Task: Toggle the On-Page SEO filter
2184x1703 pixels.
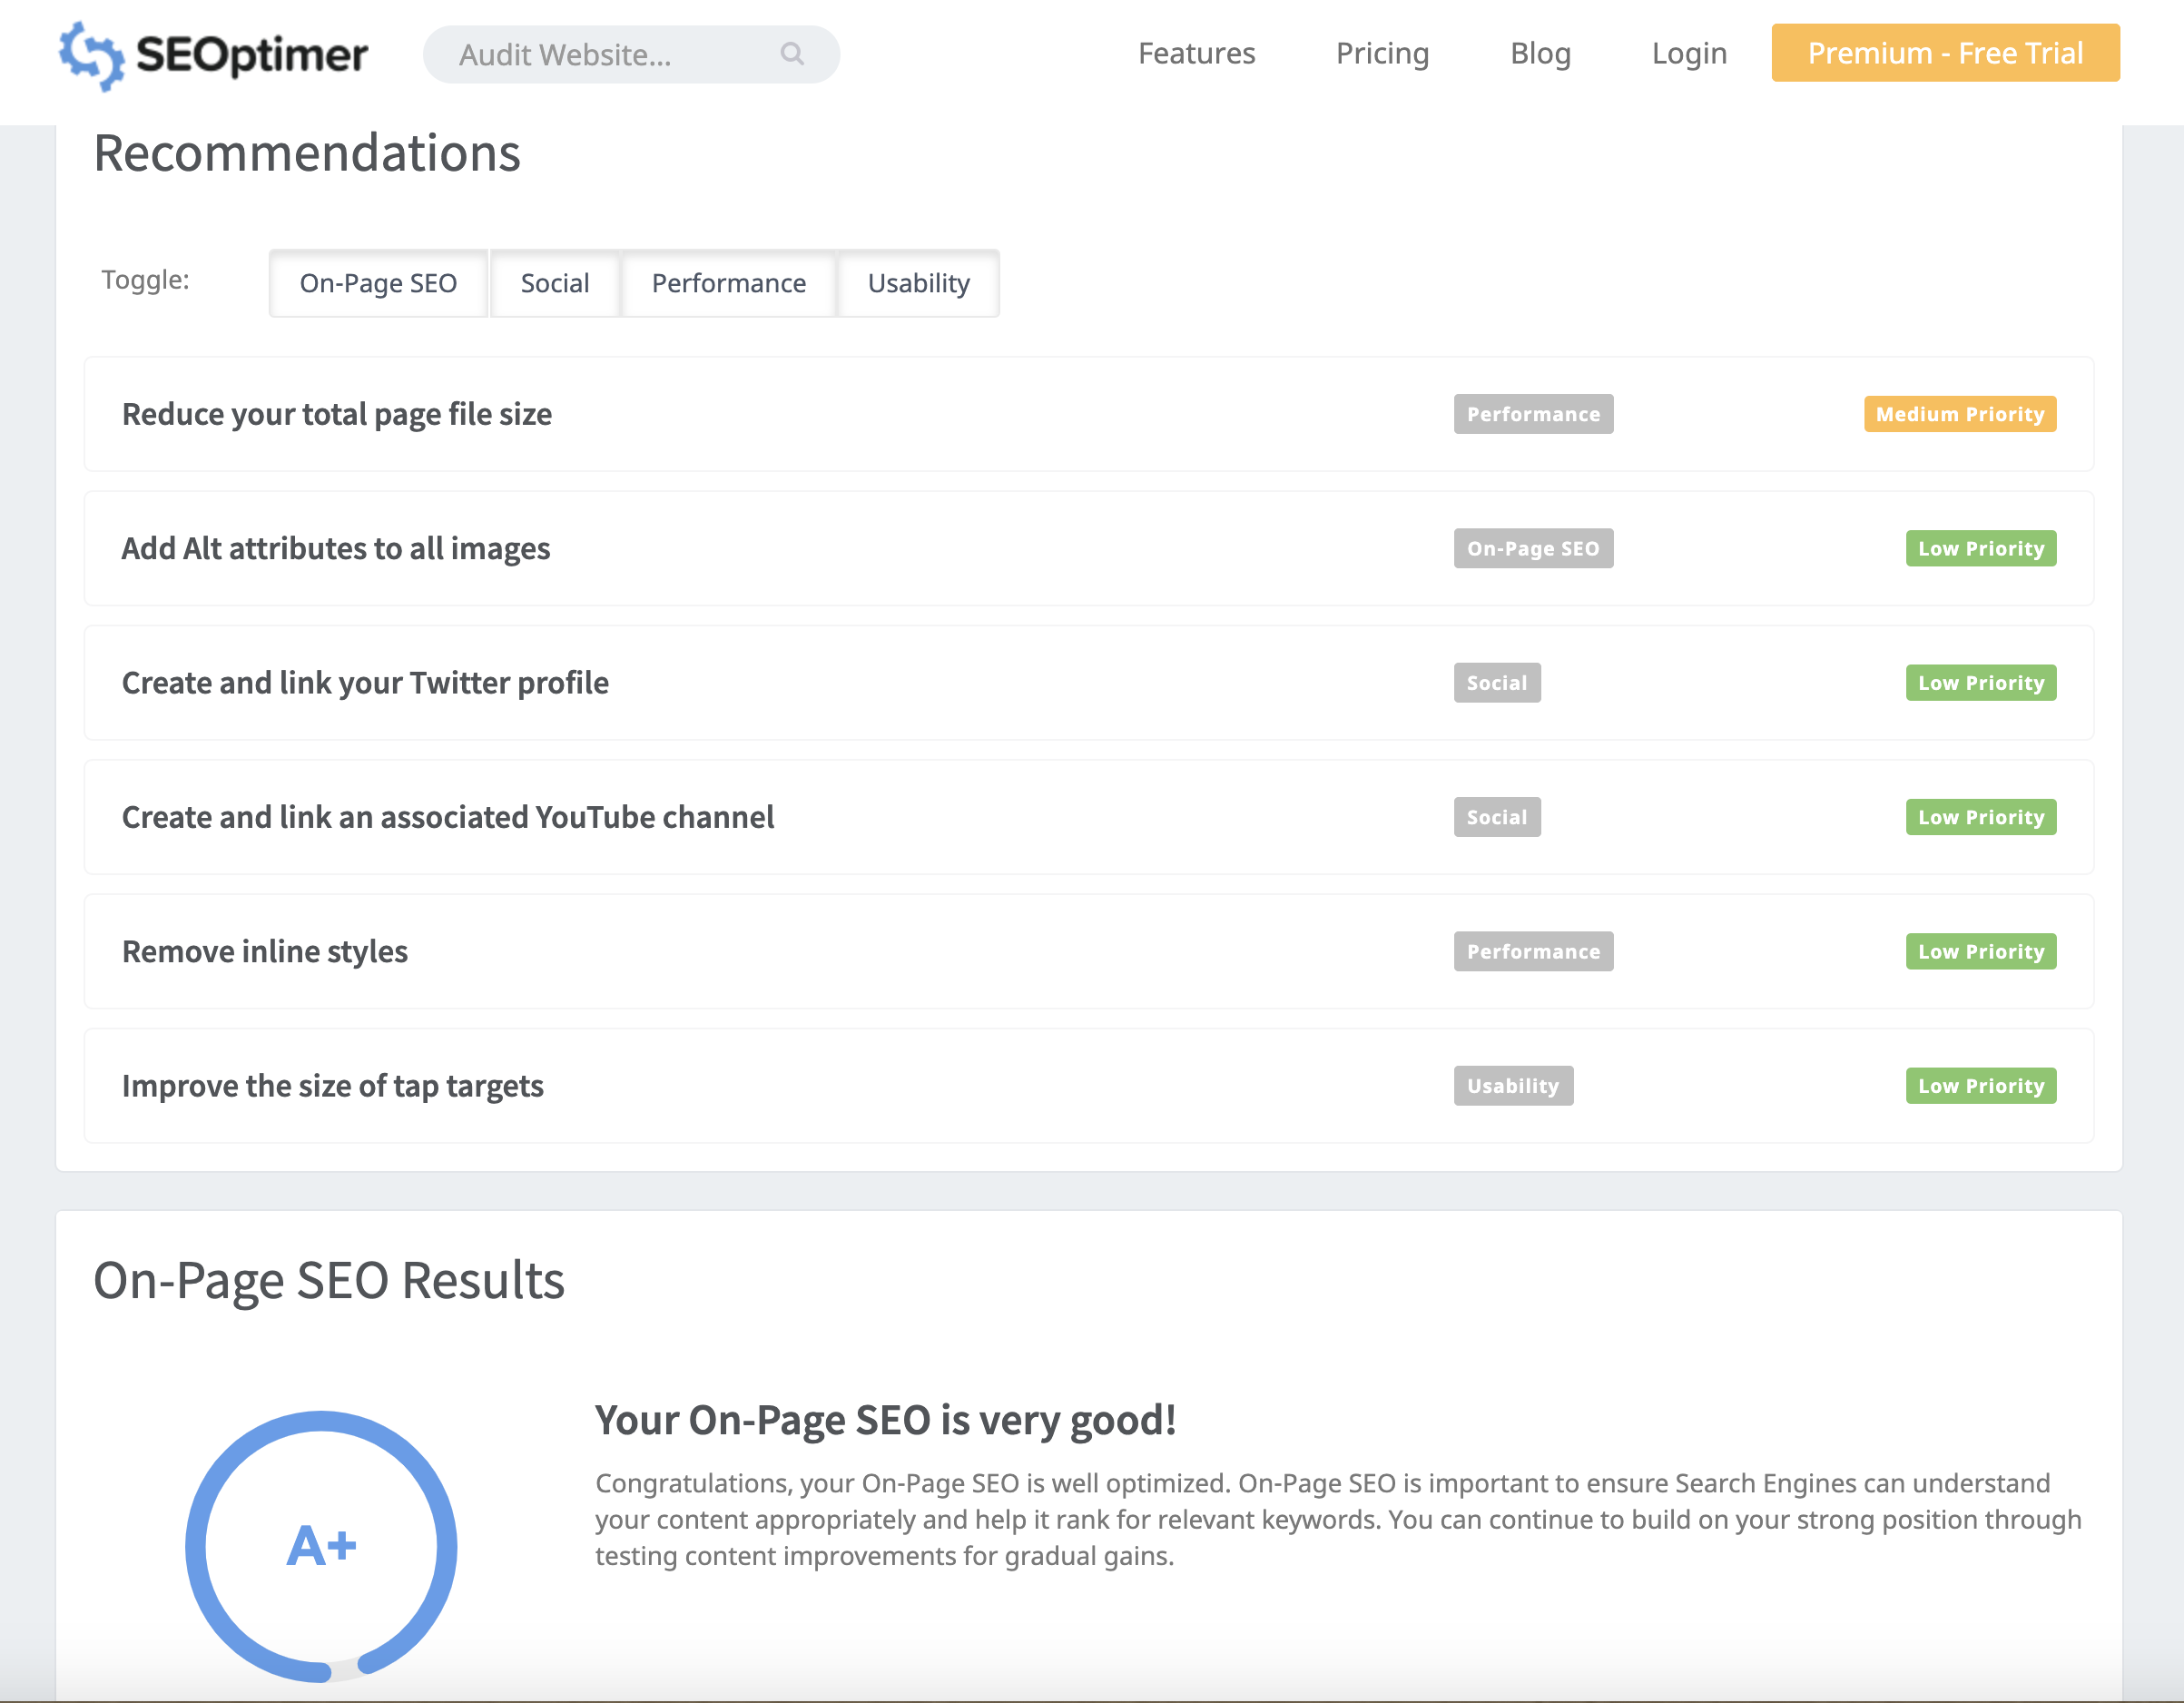Action: (378, 283)
